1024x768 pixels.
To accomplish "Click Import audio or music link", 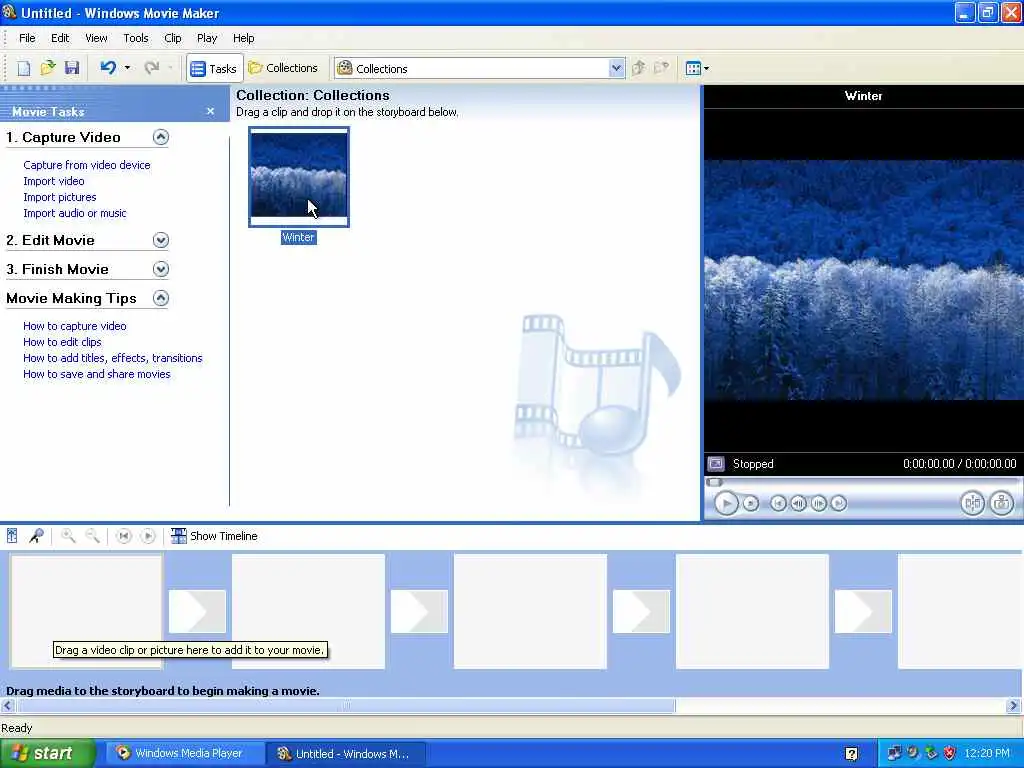I will [74, 213].
